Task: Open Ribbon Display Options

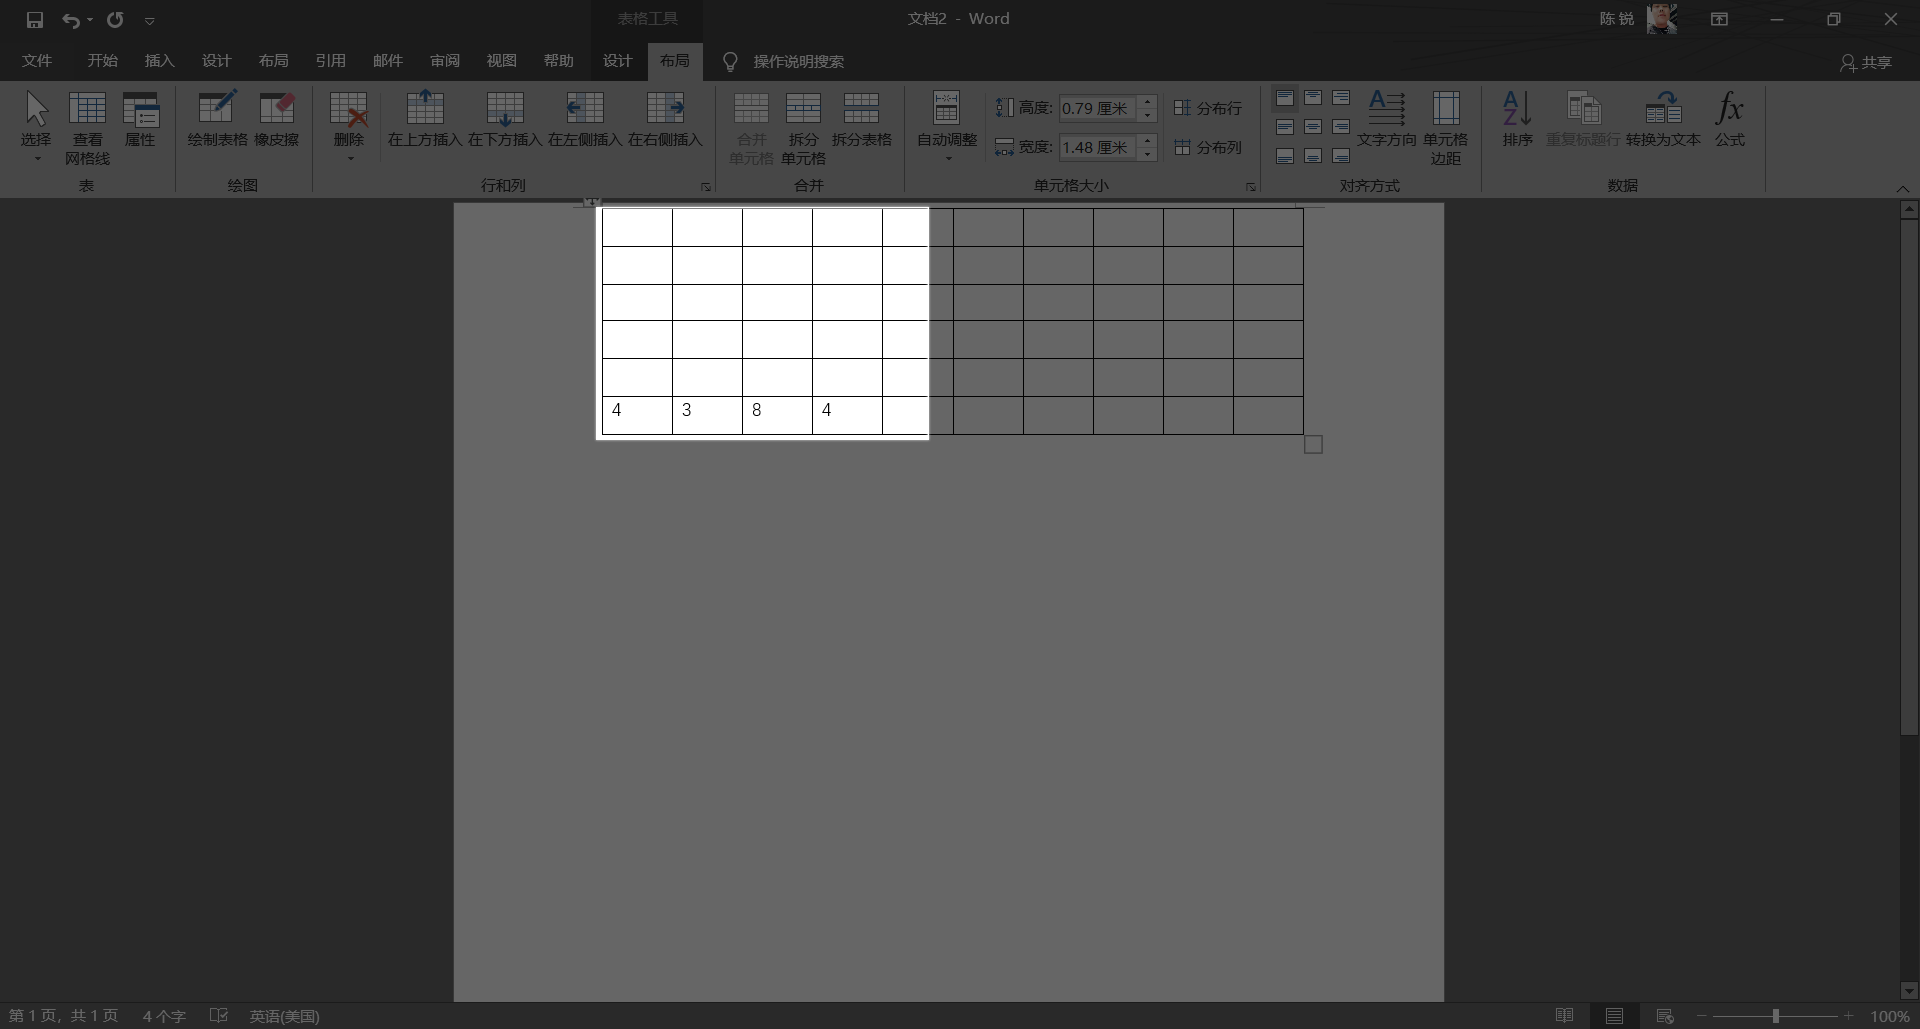Action: (1719, 19)
